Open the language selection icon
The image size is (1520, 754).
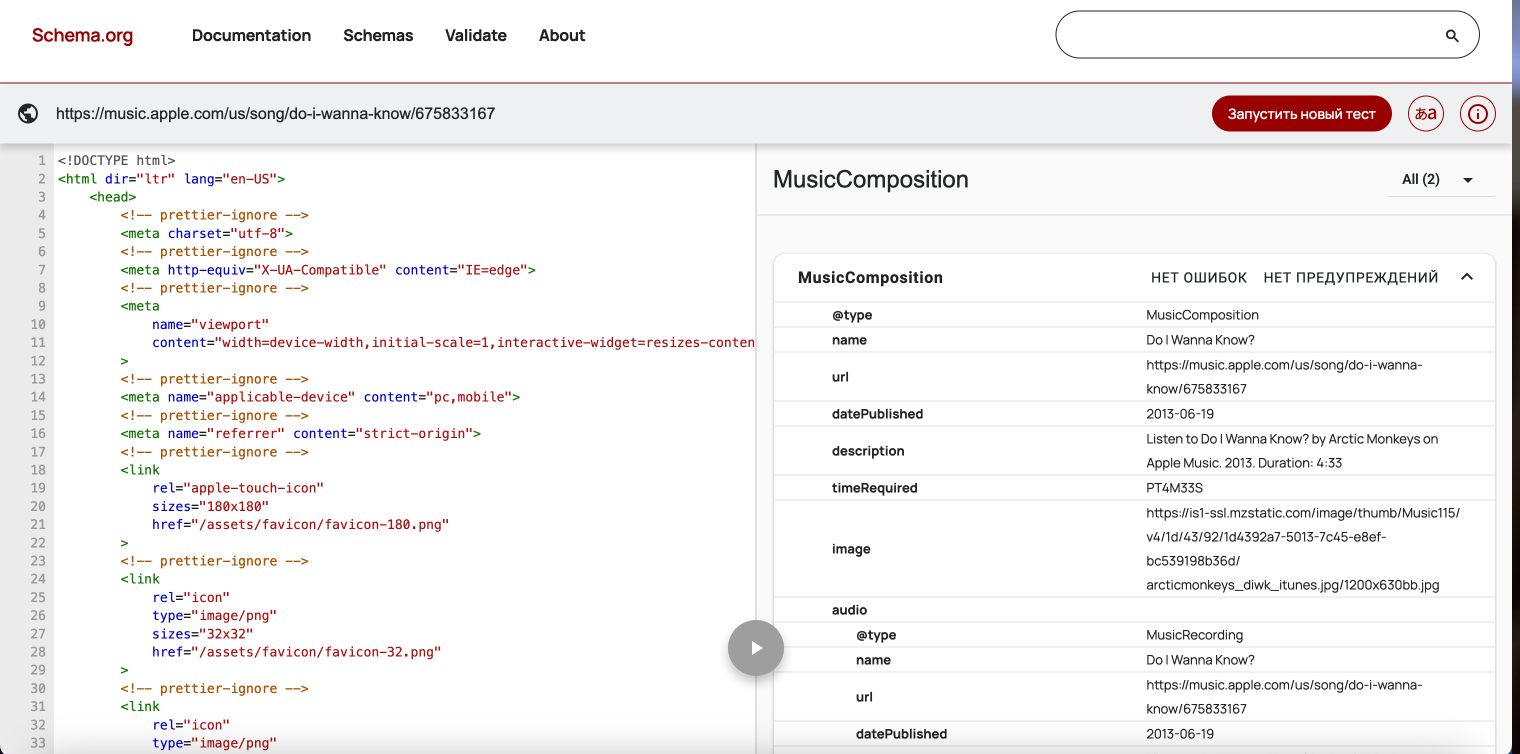click(x=1425, y=114)
